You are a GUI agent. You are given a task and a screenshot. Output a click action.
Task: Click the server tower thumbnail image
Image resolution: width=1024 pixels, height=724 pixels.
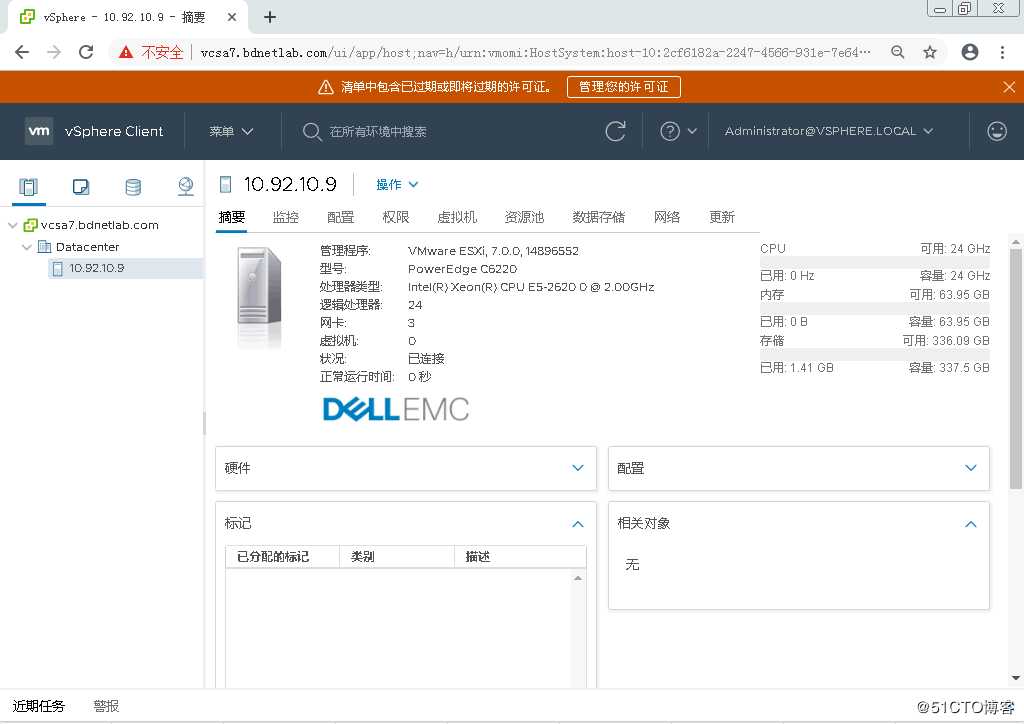coord(259,298)
